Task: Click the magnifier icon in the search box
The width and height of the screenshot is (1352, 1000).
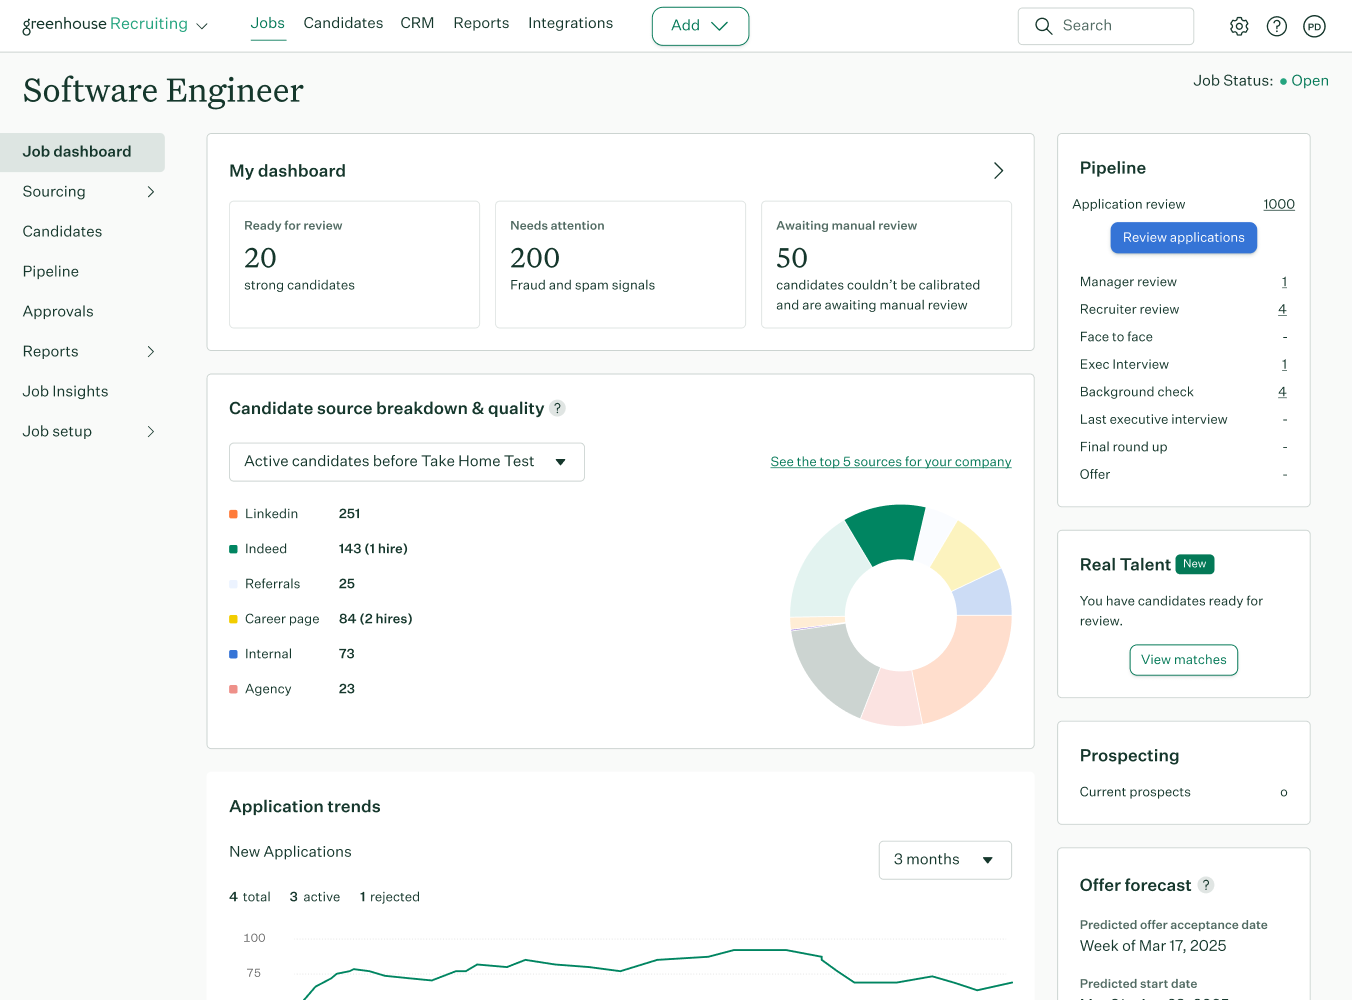Action: 1043,26
